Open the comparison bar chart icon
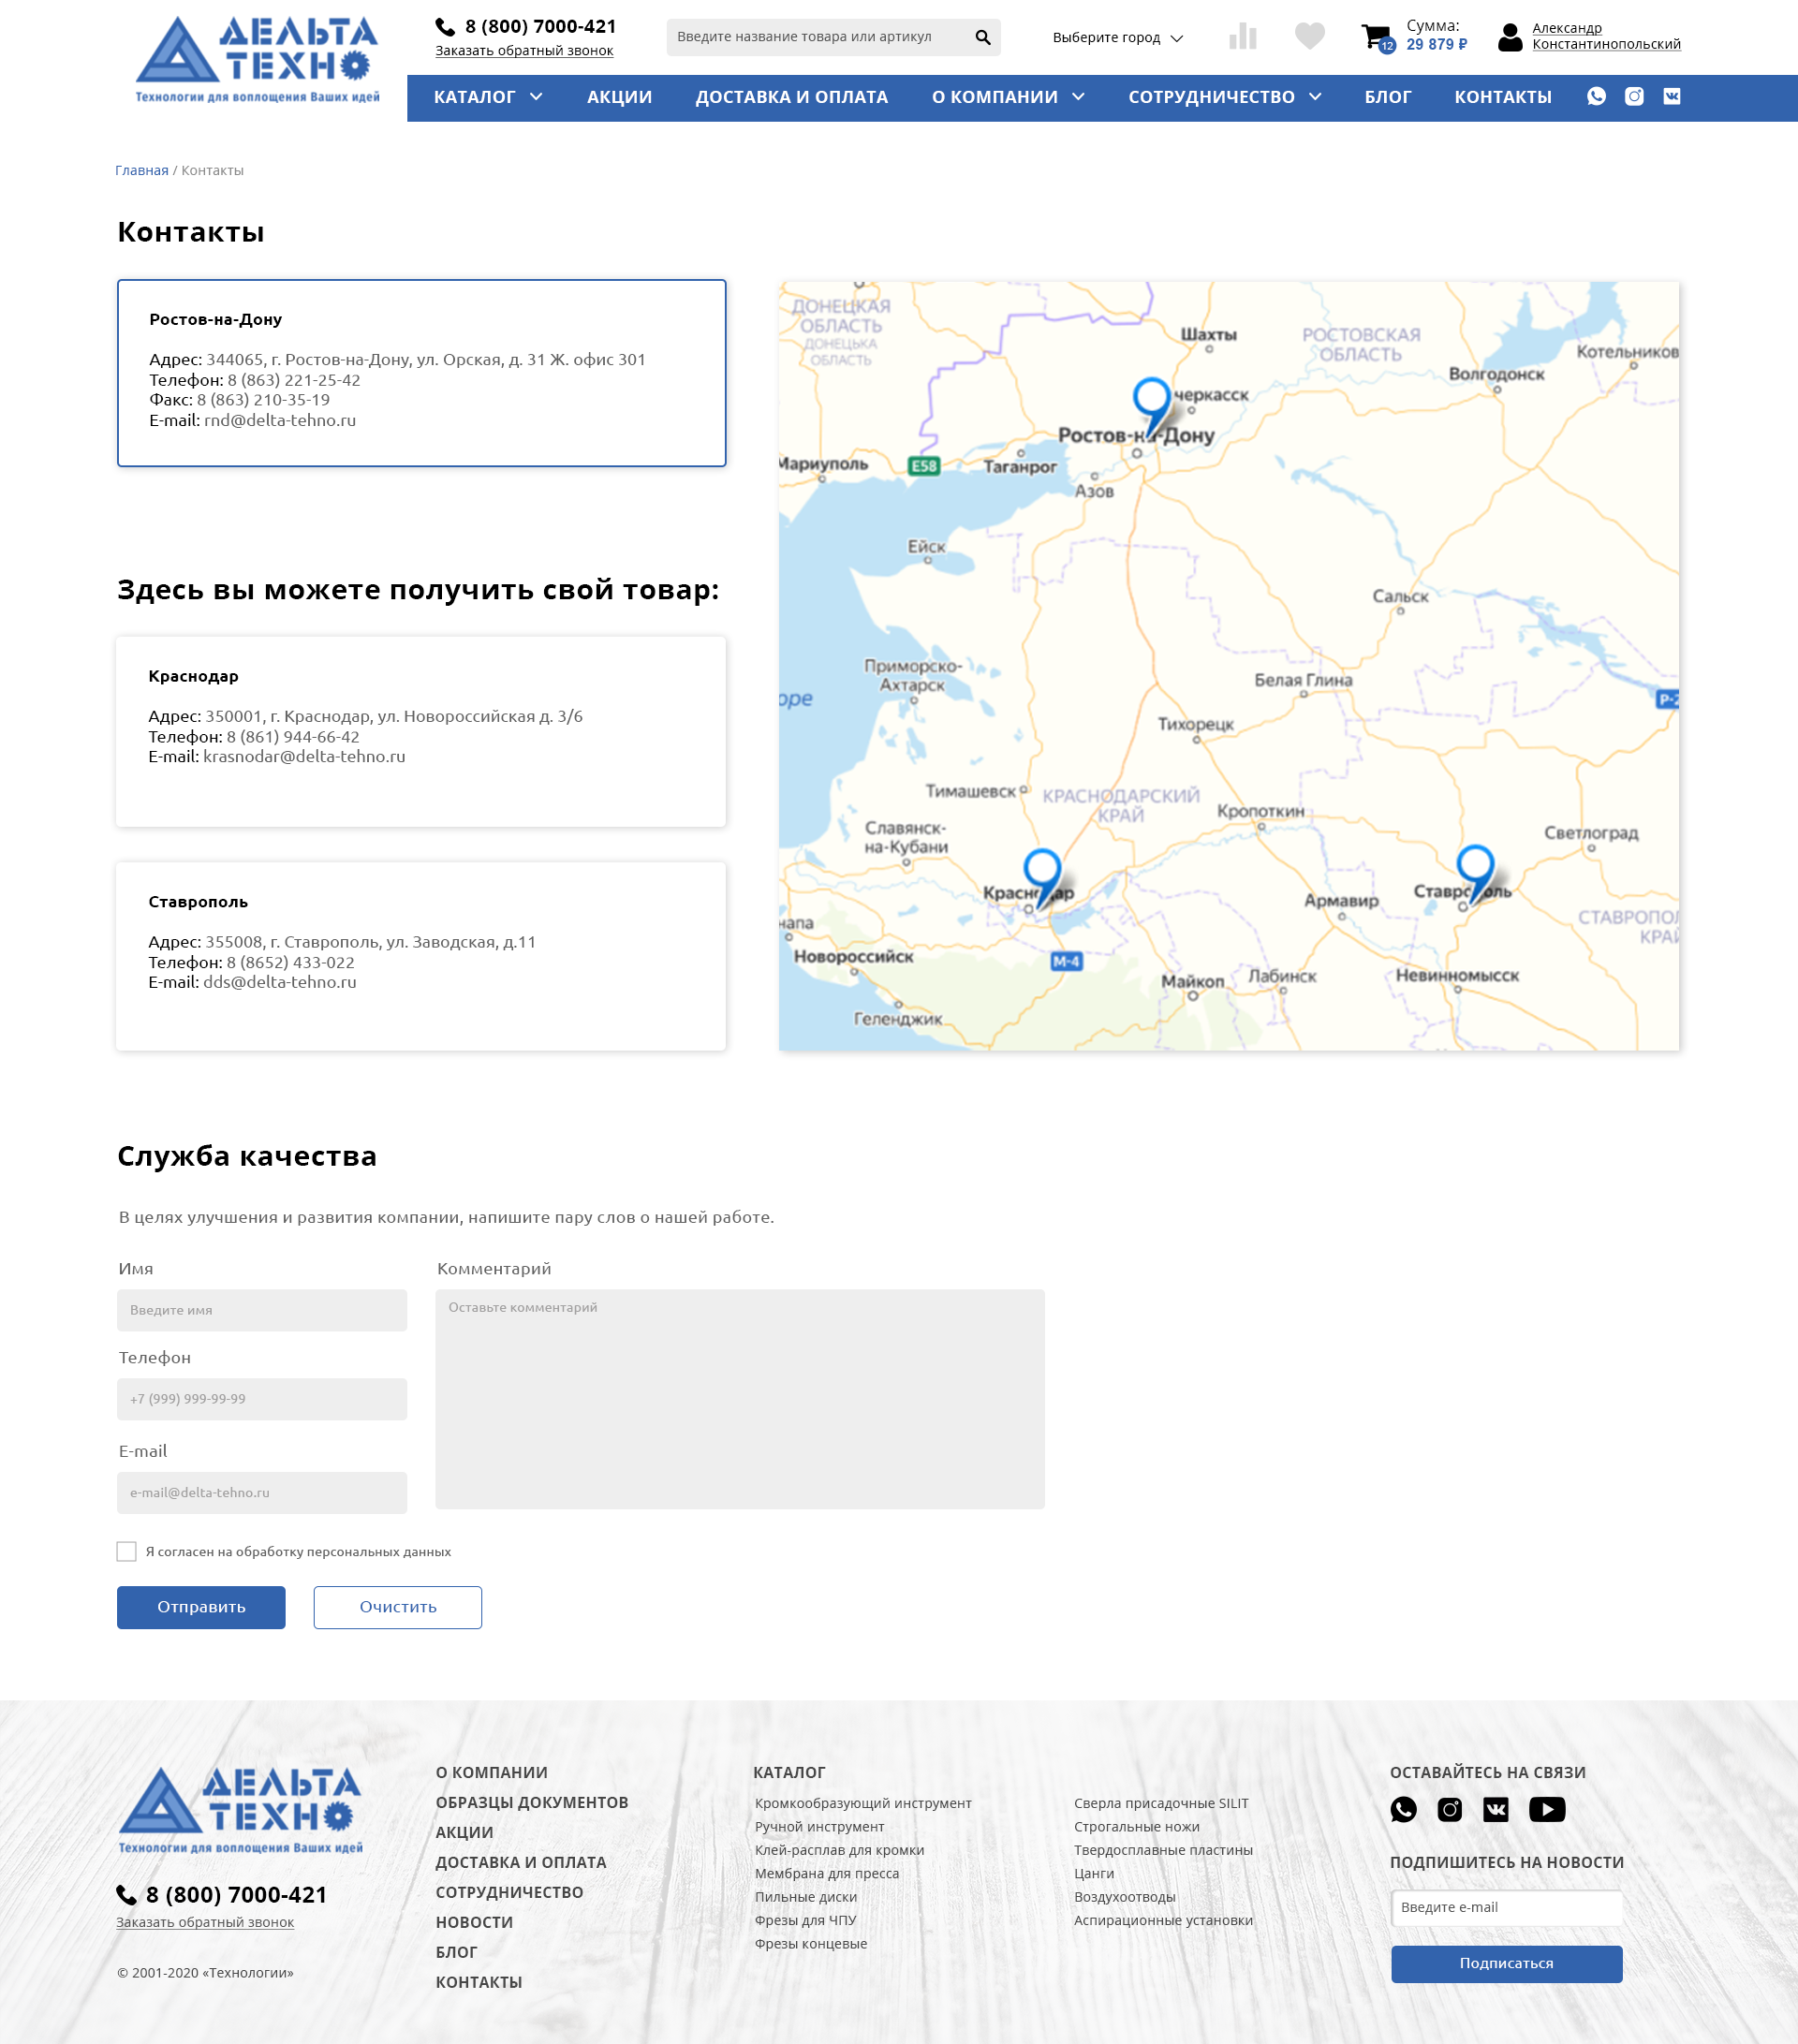This screenshot has height=2044, width=1798. click(x=1242, y=37)
